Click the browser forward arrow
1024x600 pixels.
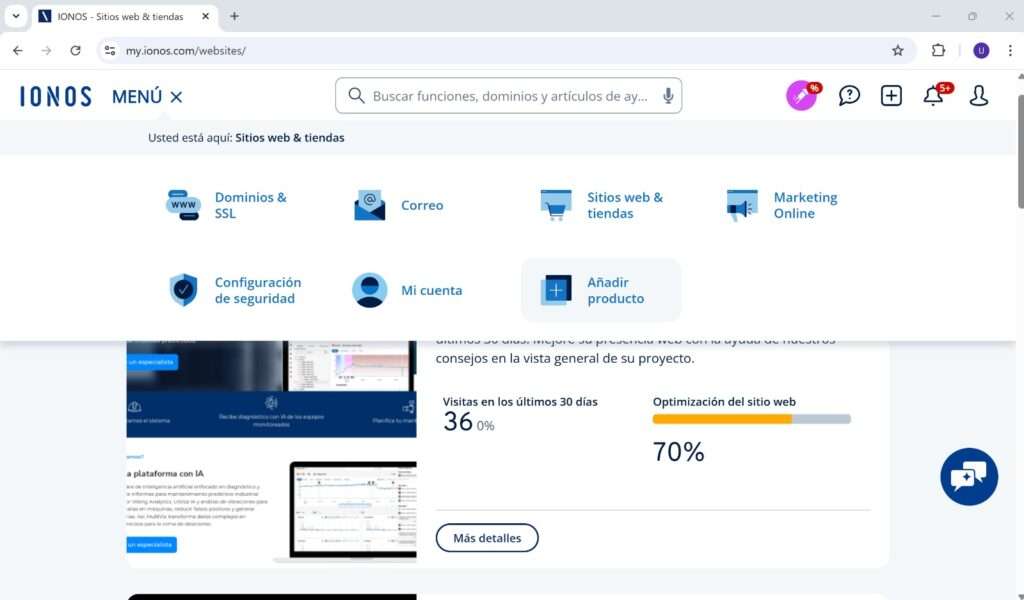[46, 50]
